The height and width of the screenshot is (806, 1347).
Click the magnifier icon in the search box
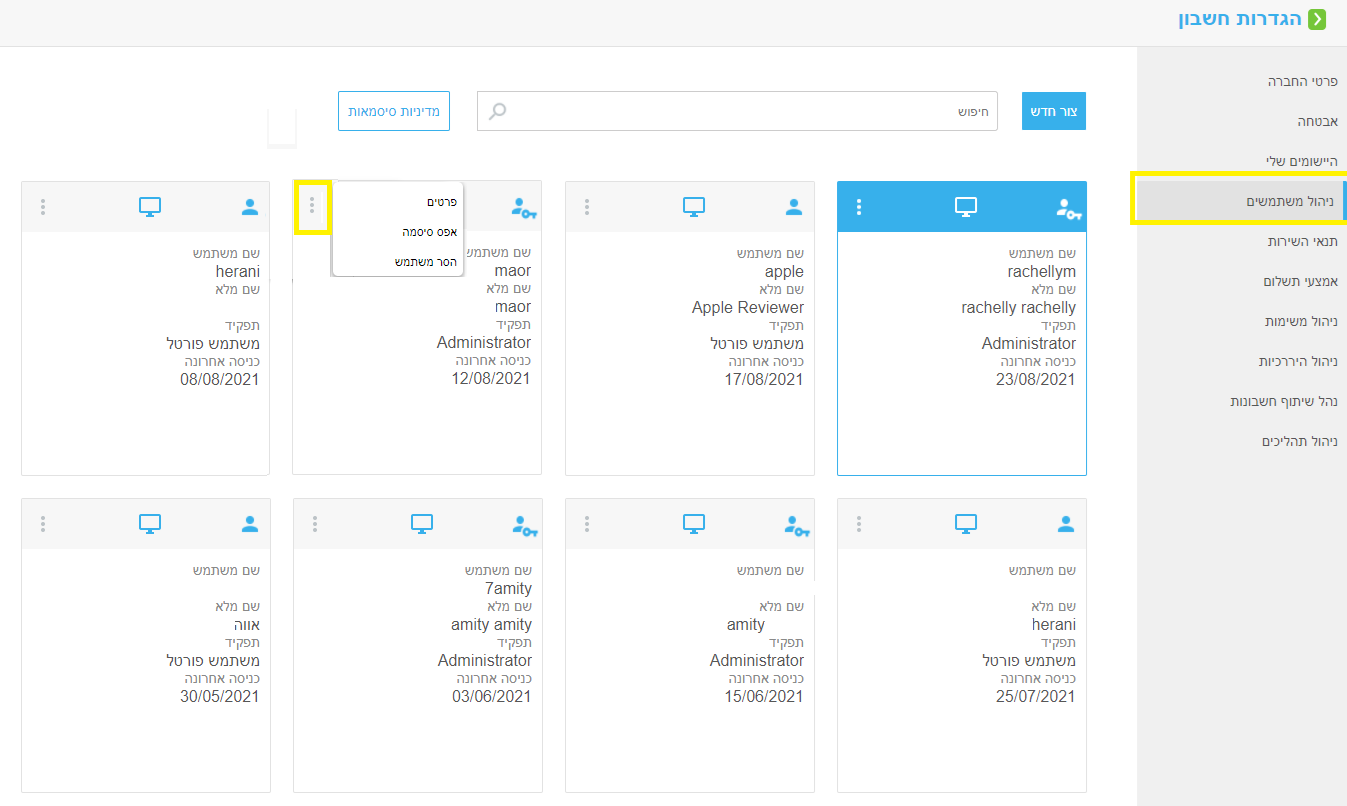[497, 111]
